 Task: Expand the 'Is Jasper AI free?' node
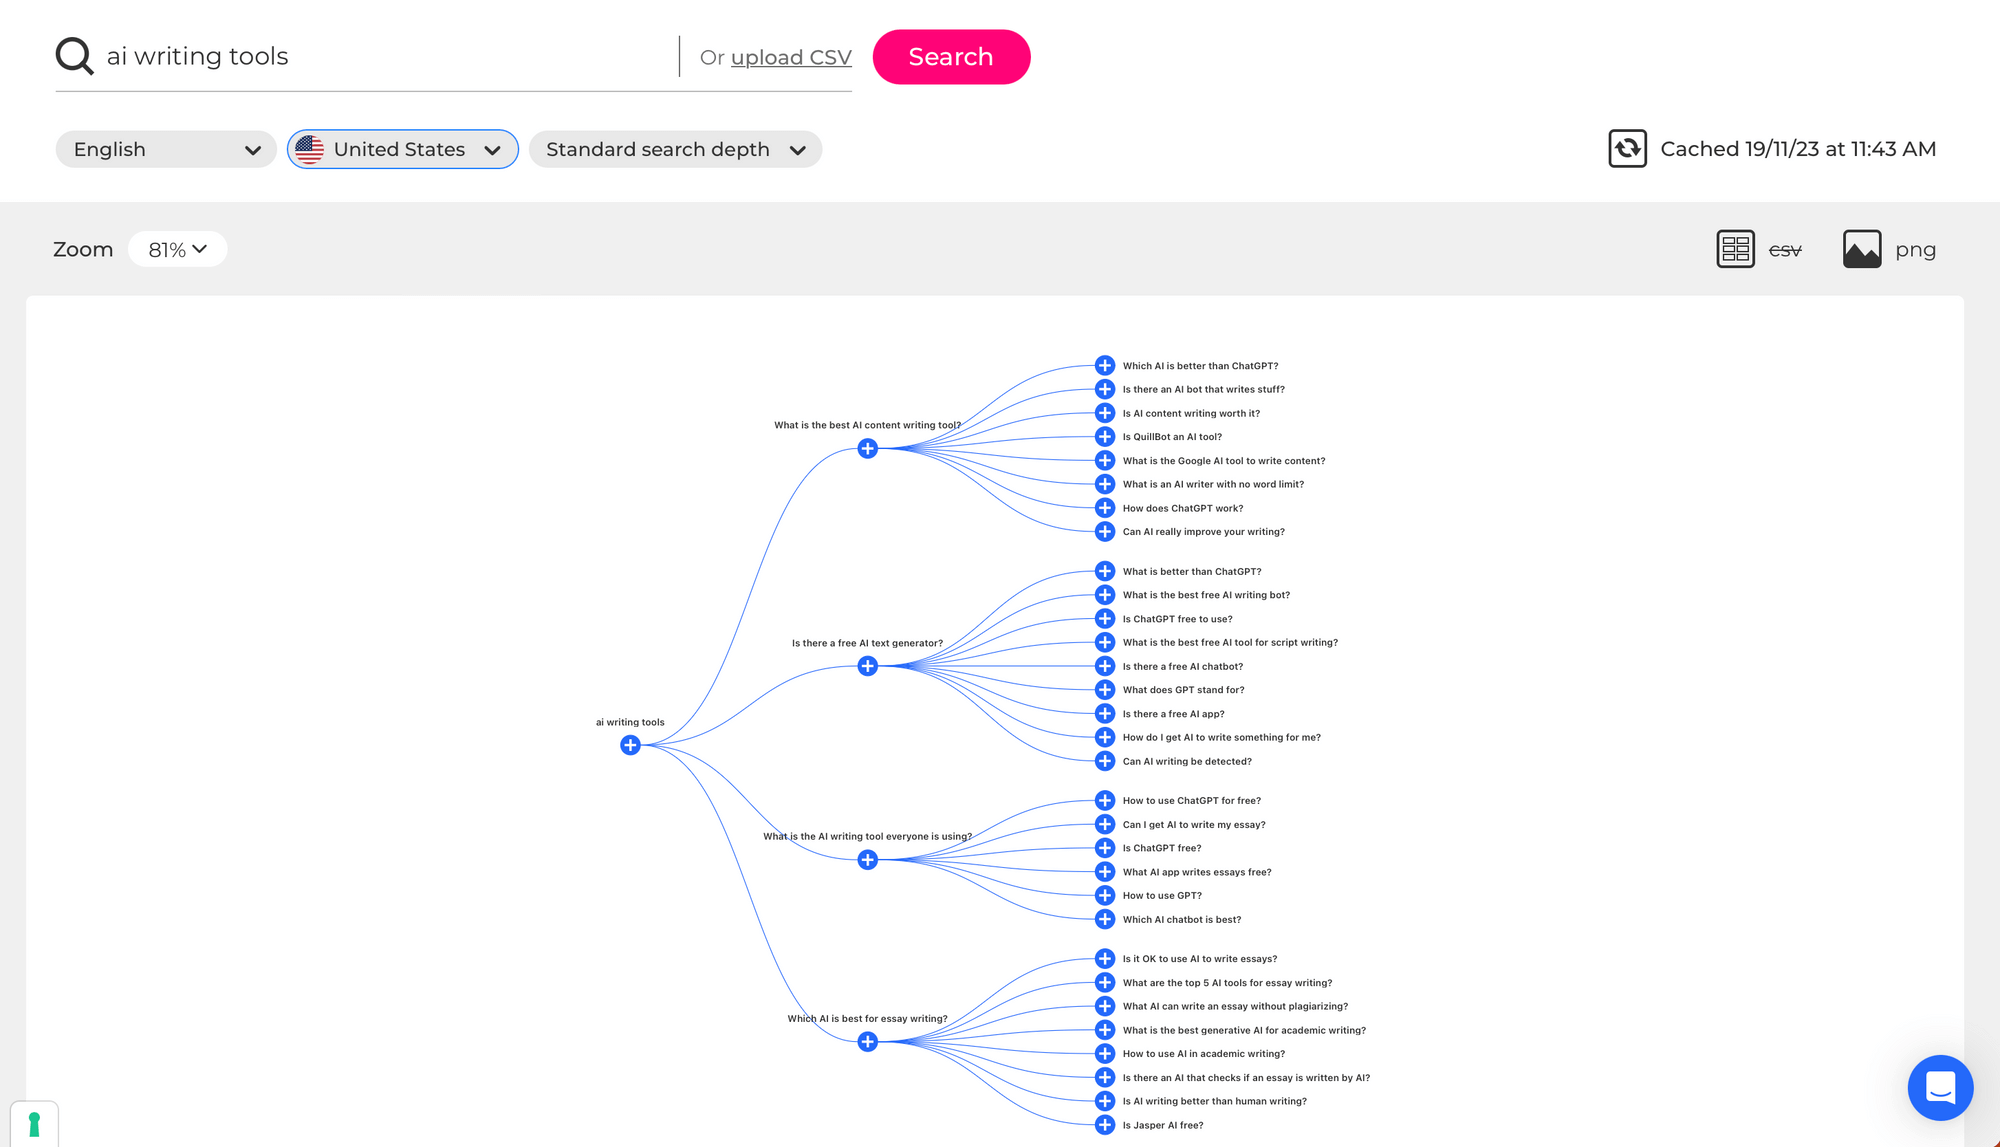1105,1125
